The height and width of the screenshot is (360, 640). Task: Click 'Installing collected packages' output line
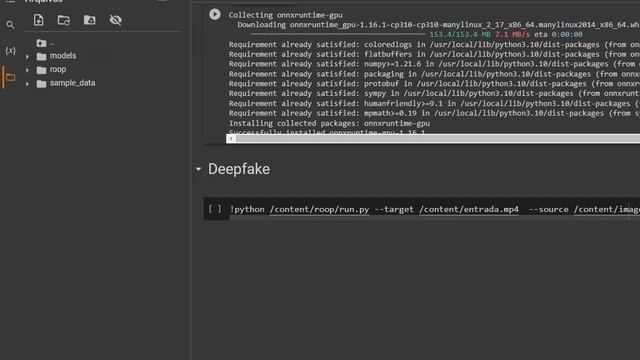pyautogui.click(x=329, y=123)
